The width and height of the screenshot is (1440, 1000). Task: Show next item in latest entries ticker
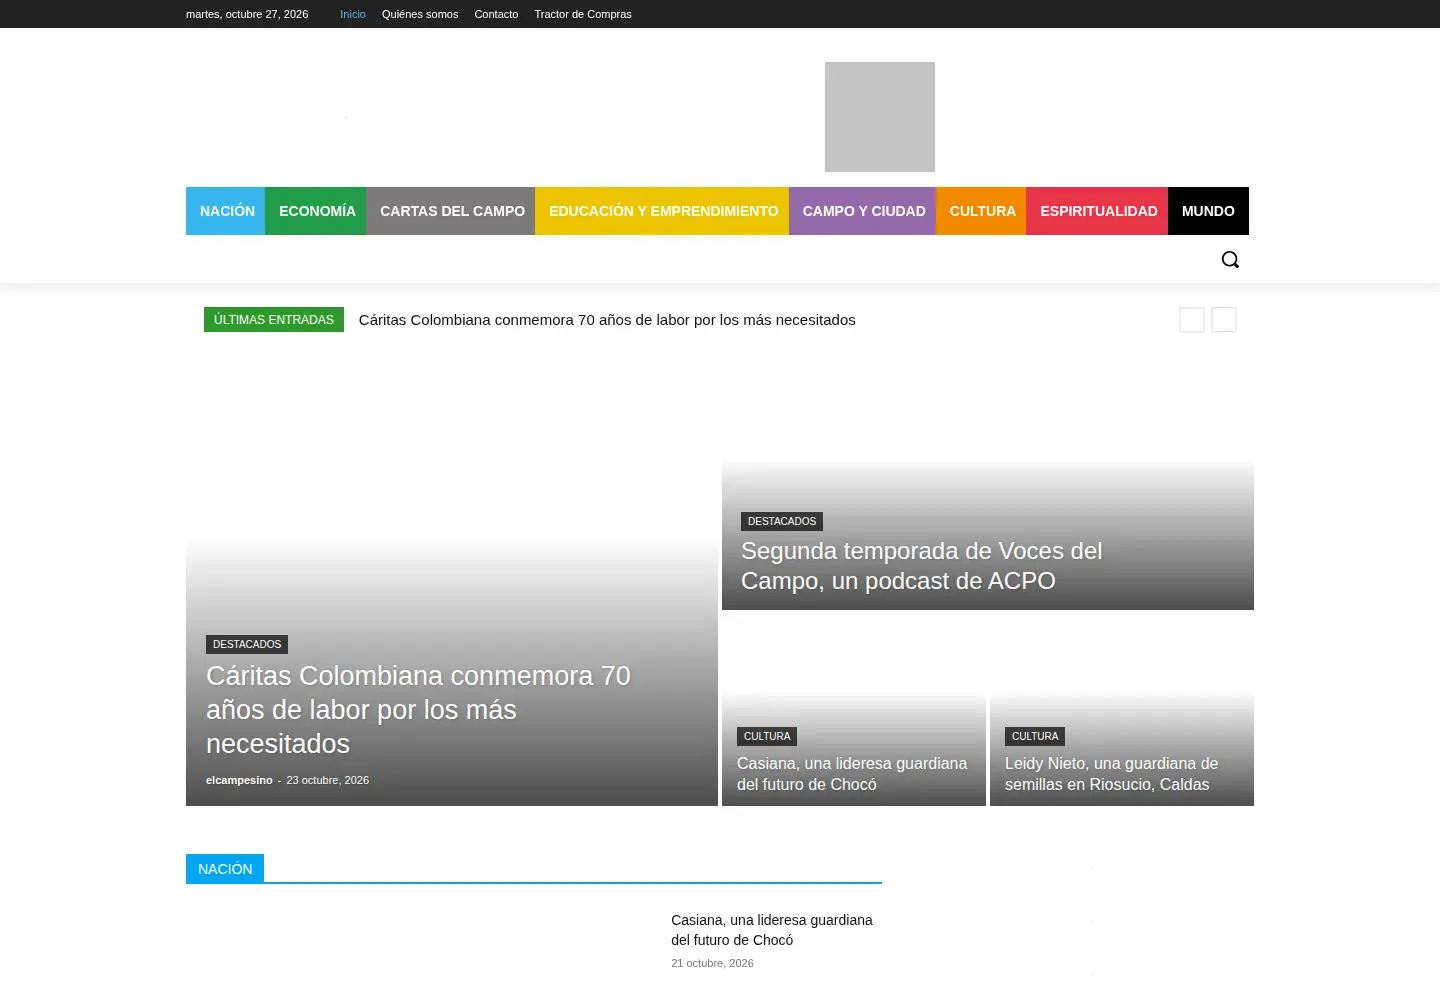point(1224,320)
